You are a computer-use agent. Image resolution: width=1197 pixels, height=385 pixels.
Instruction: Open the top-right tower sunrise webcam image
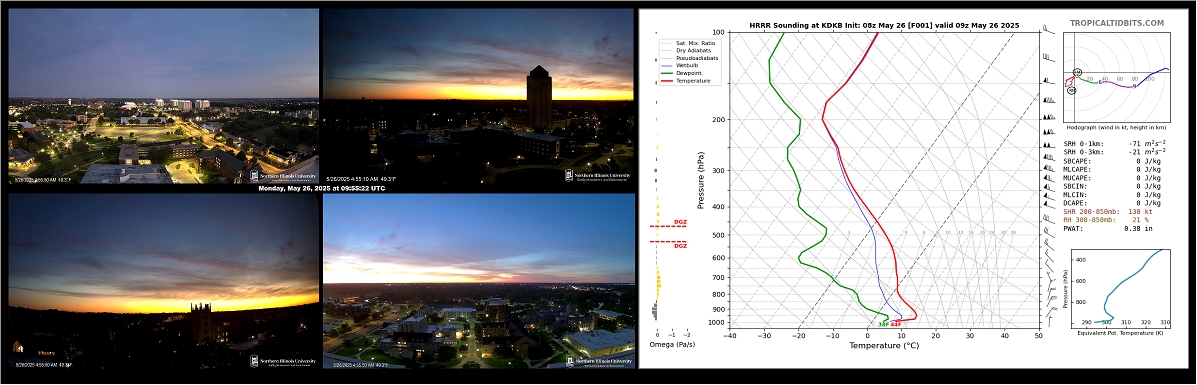479,96
